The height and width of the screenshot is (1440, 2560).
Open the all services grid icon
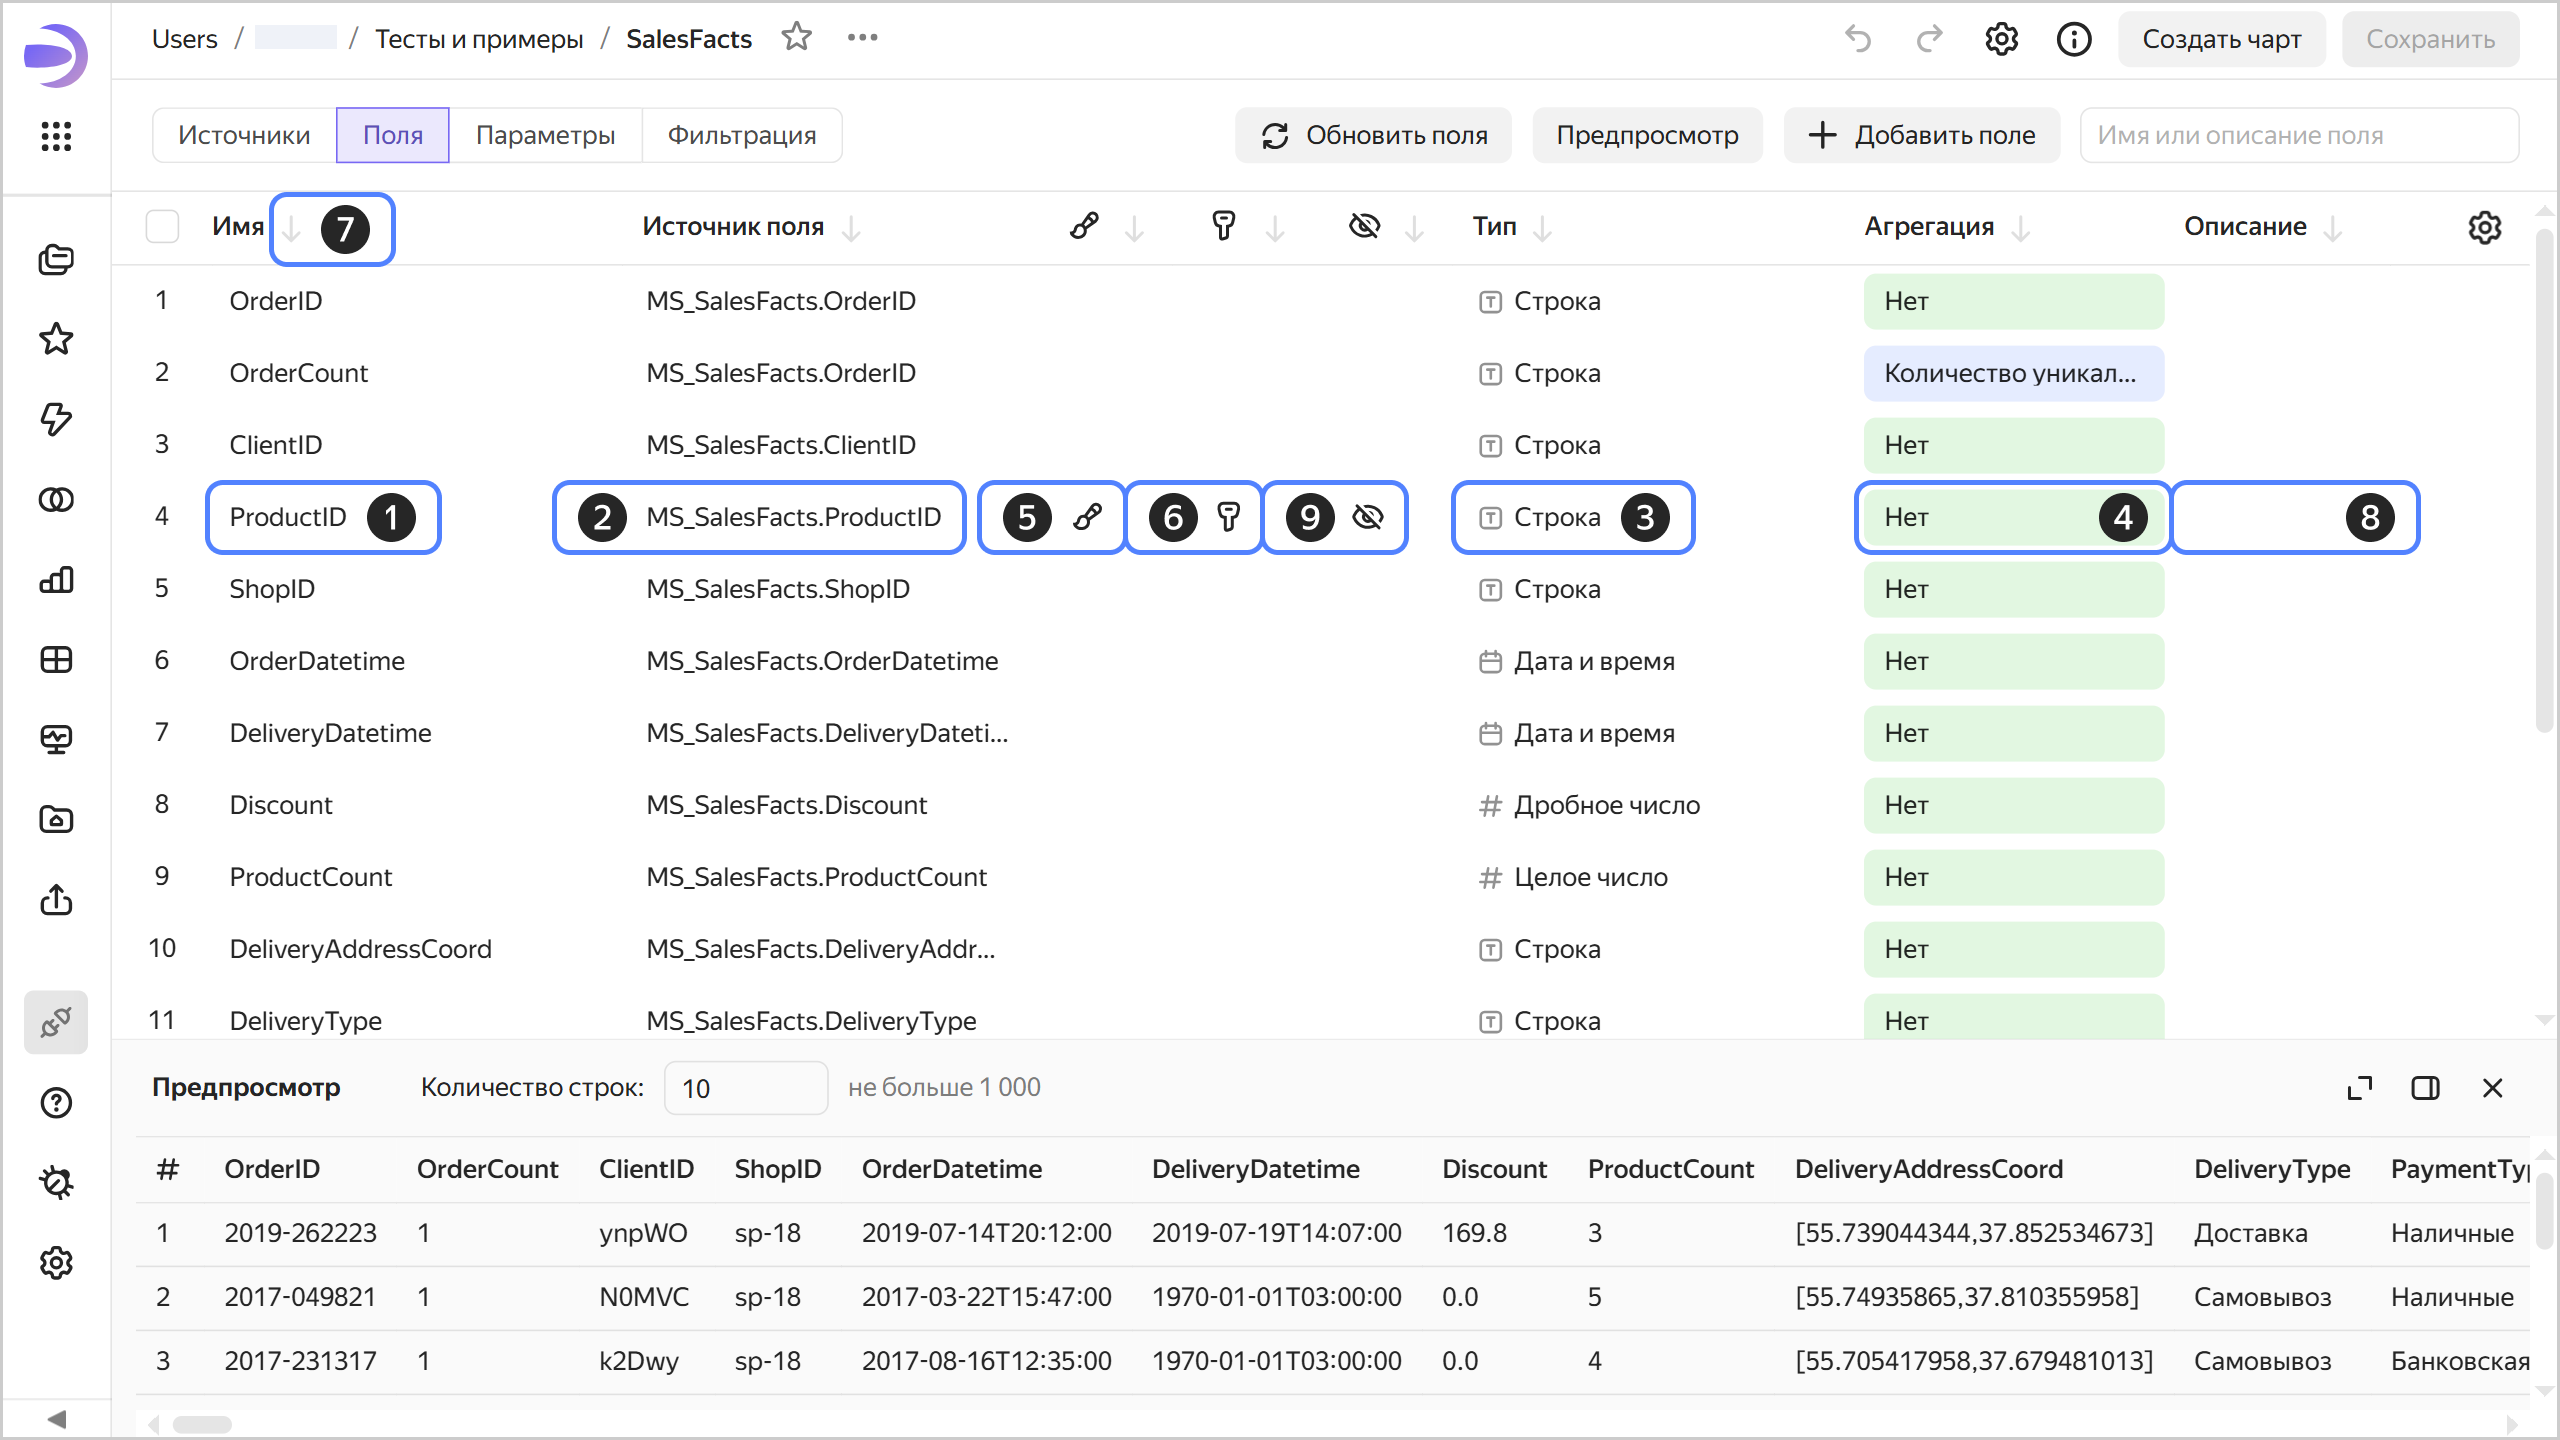point(56,136)
